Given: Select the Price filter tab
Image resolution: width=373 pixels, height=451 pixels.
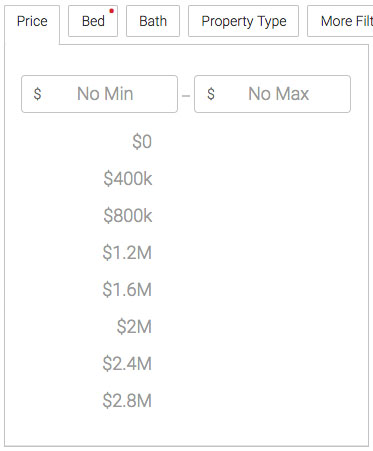Looking at the screenshot, I should 32,22.
